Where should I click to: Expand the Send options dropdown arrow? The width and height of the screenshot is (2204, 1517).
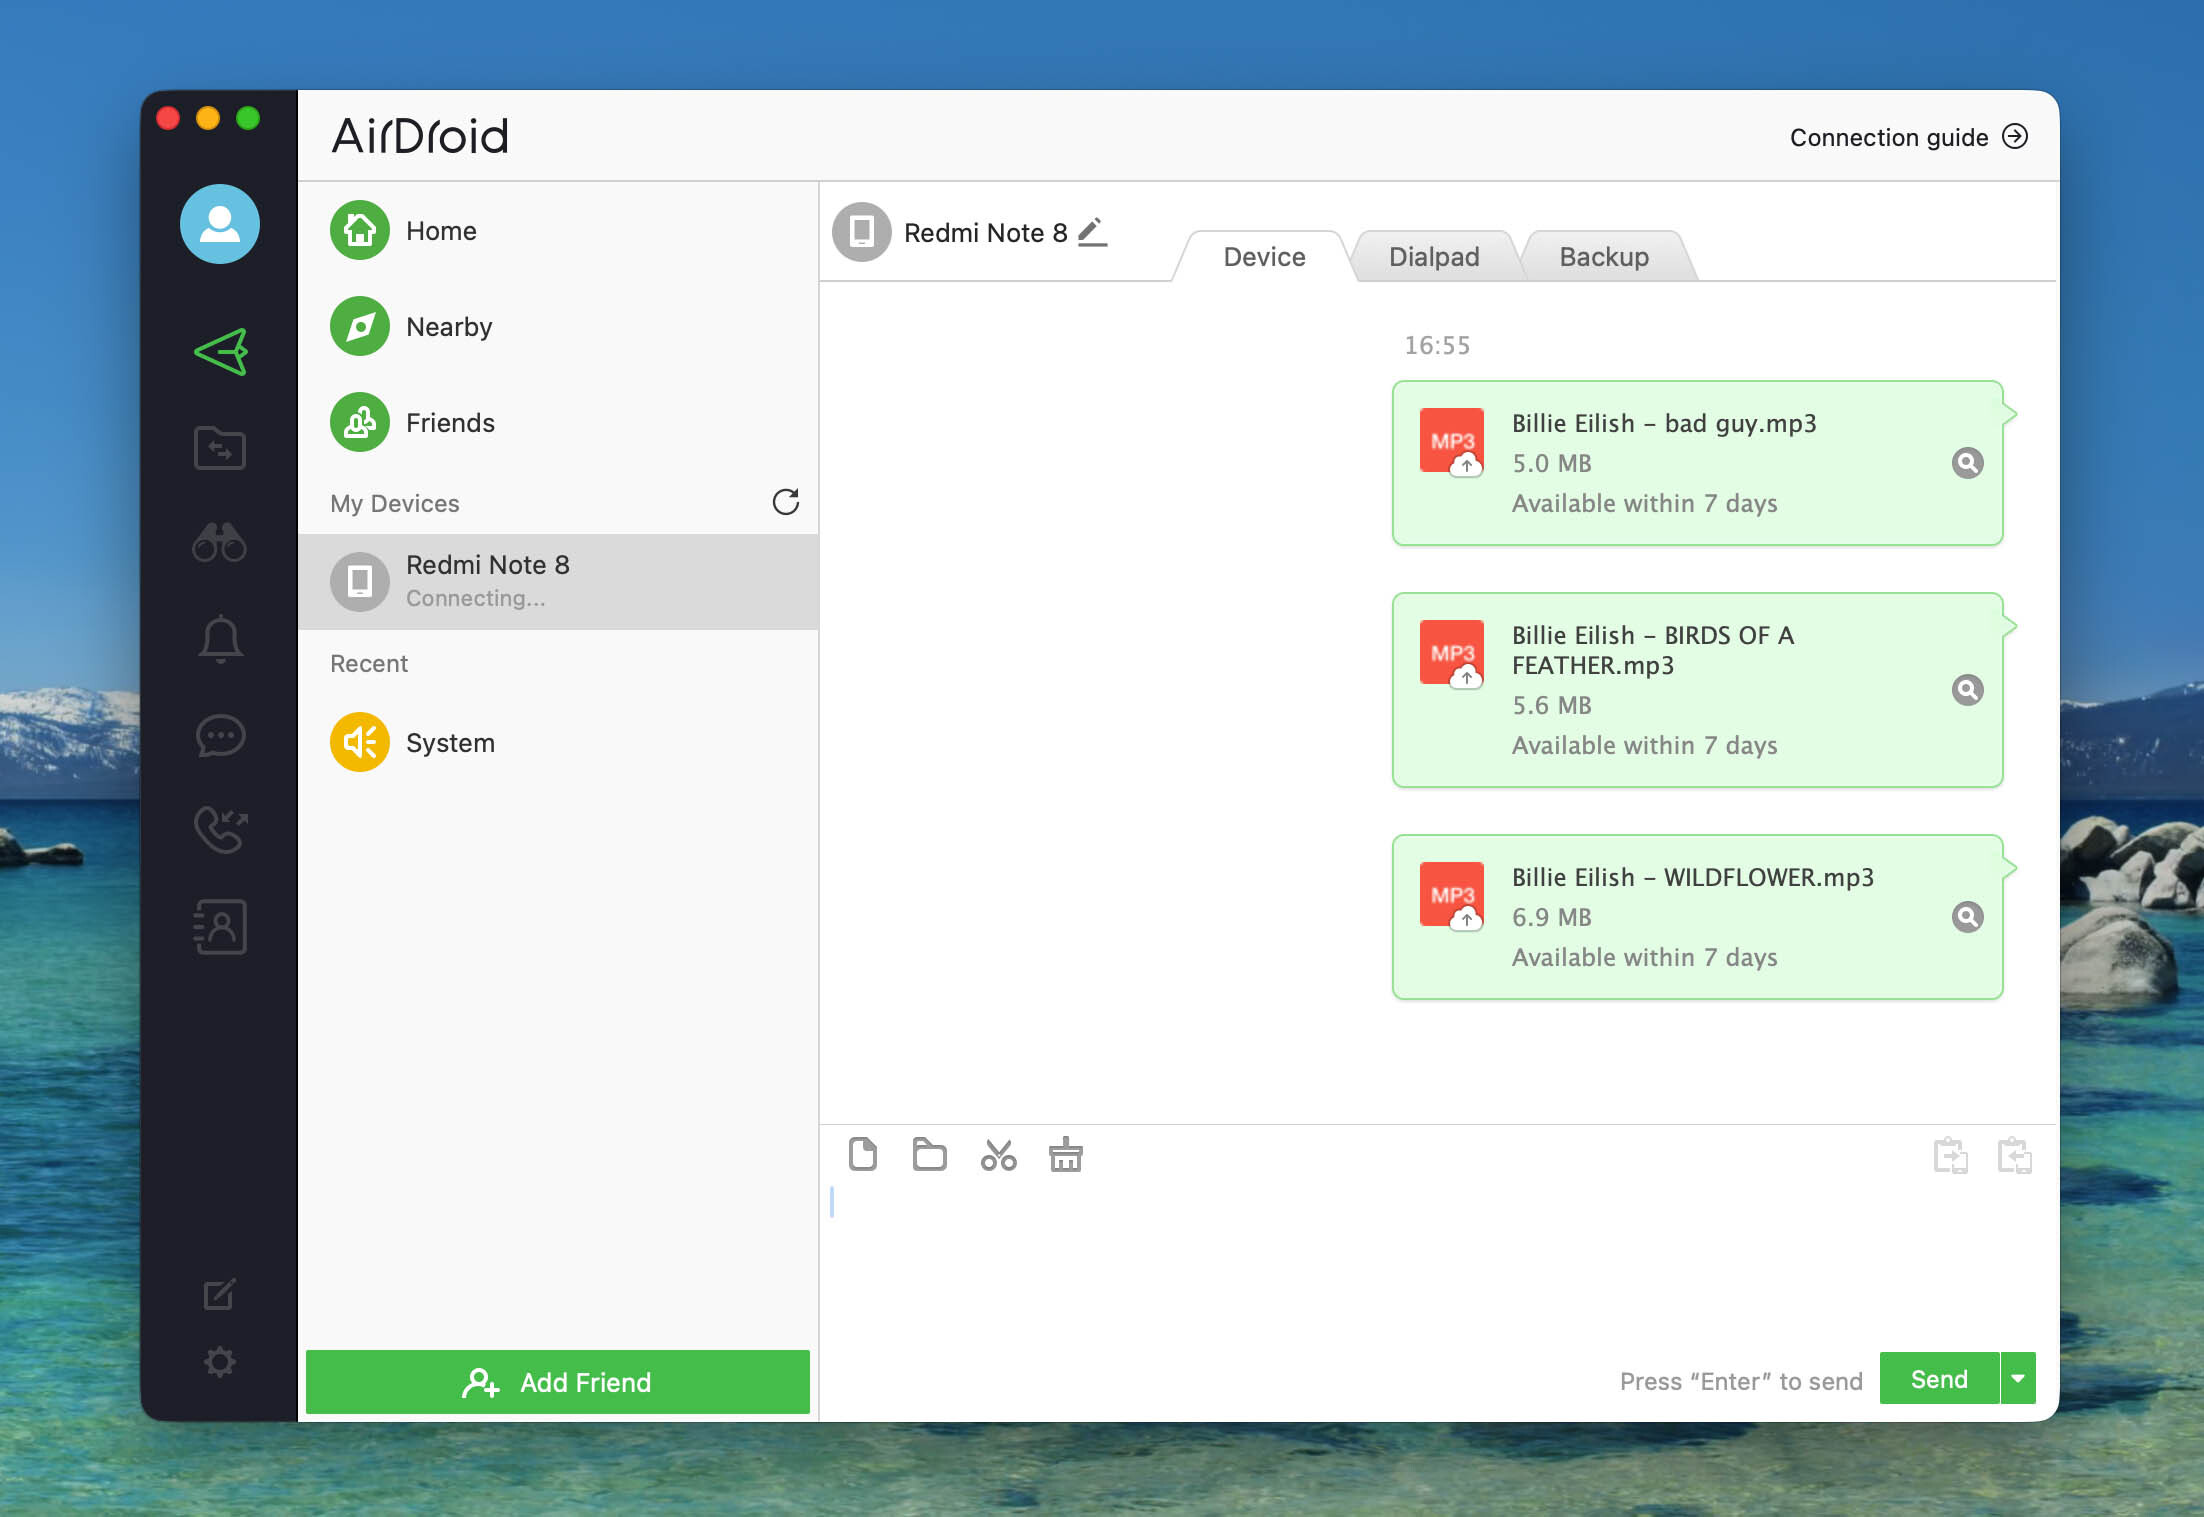tap(2018, 1379)
